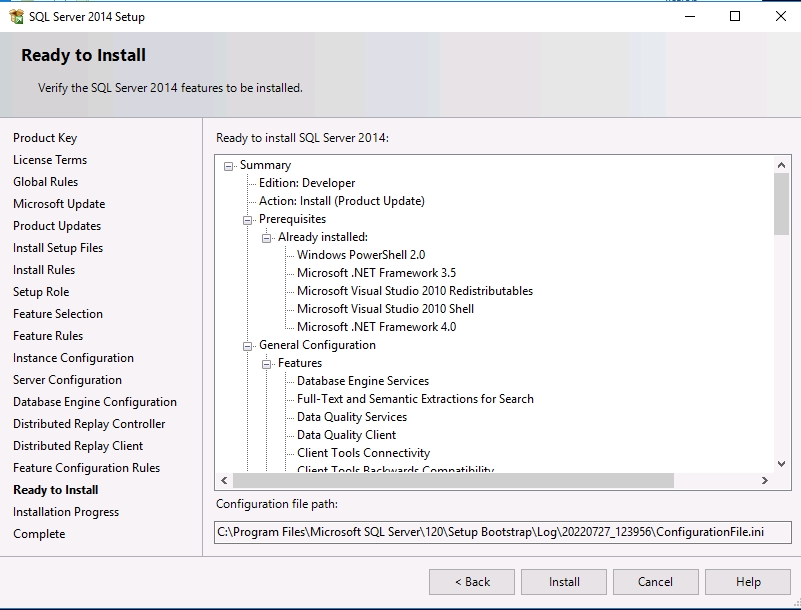Collapse the Already installed node
The image size is (801, 610).
(x=266, y=238)
